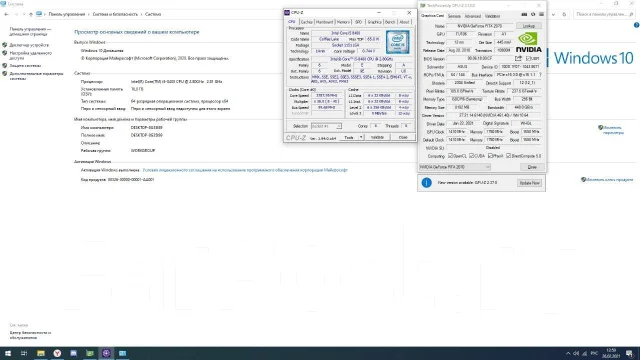Click the blue app icon after Yandex on taskbar
The image size is (640, 360).
73,353
